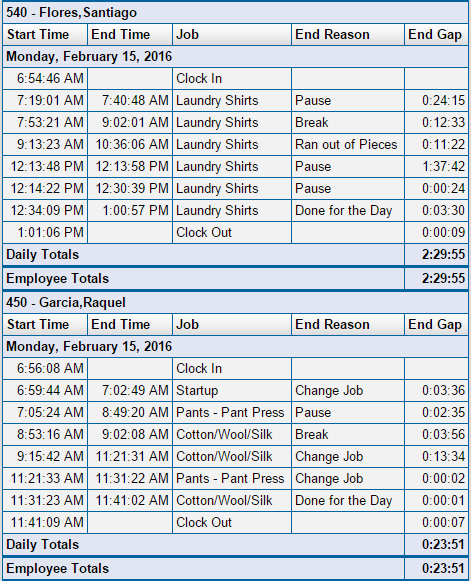
Task: Select the 450 - Garcia,Raquel employee header
Action: [235, 303]
